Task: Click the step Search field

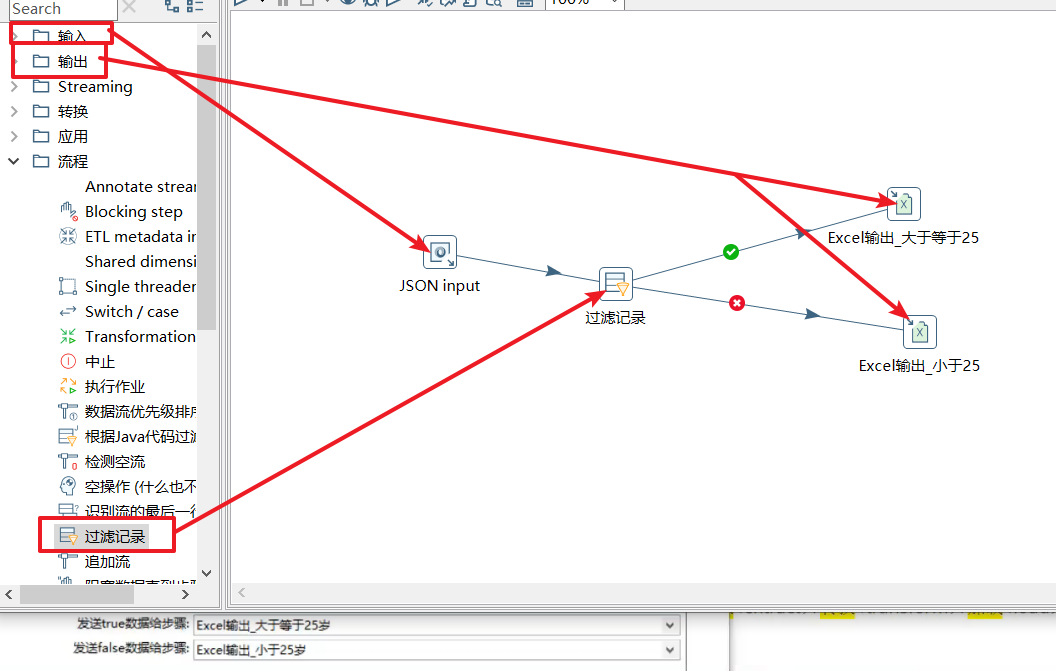Action: pos(63,9)
